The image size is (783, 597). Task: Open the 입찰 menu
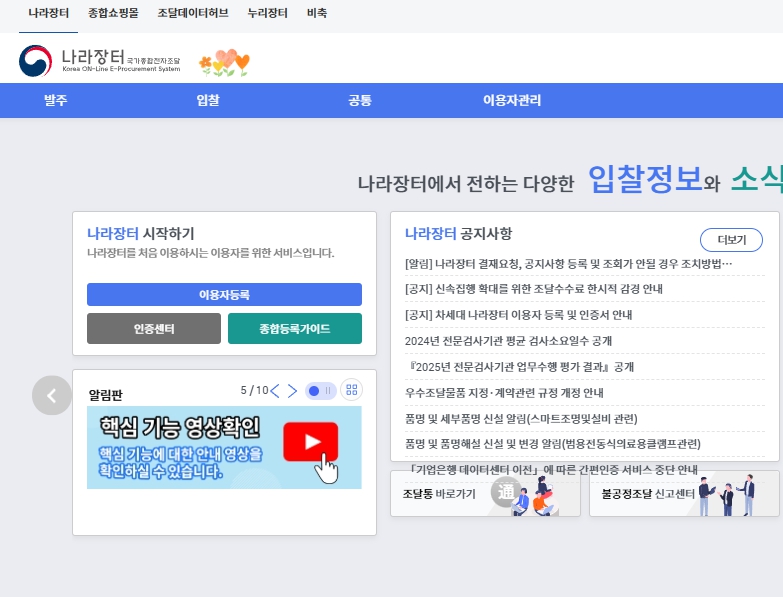208,100
